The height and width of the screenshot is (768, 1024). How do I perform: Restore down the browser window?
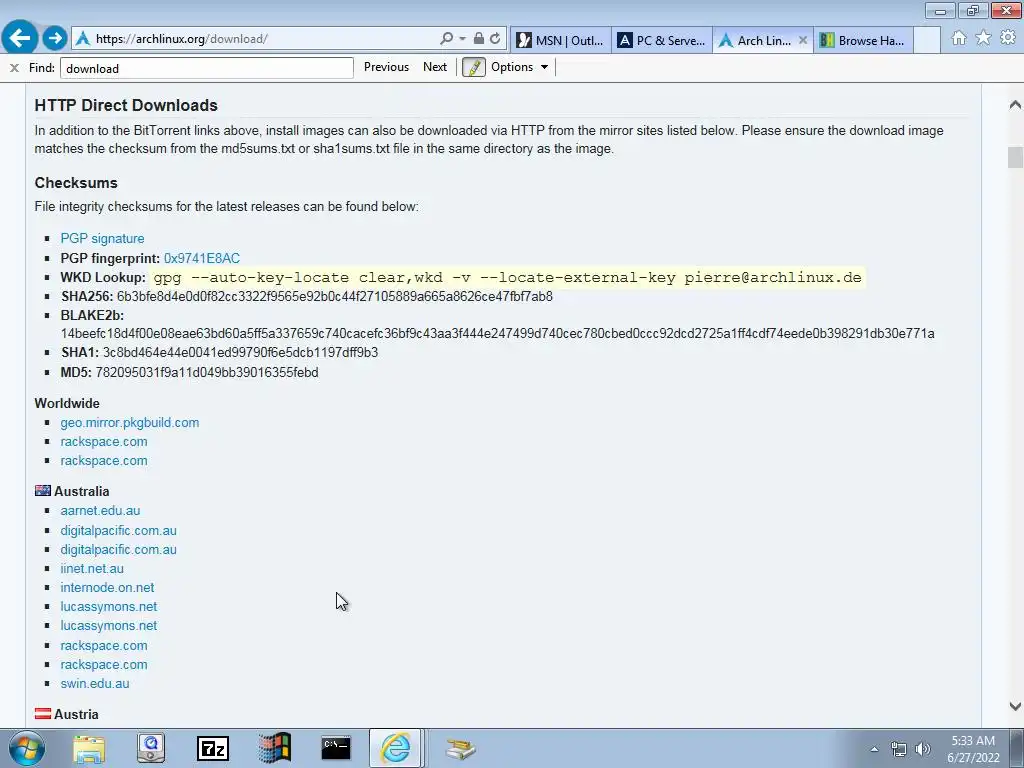tap(974, 10)
